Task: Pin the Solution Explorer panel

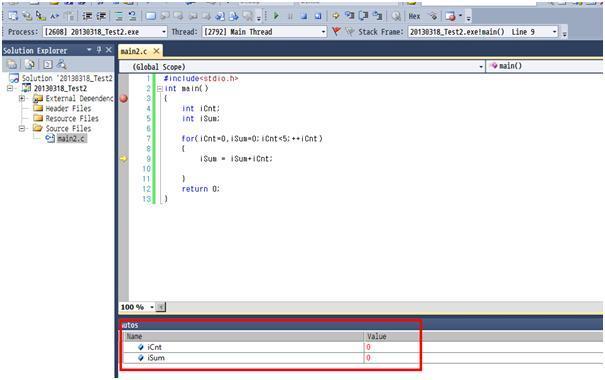Action: click(x=99, y=50)
